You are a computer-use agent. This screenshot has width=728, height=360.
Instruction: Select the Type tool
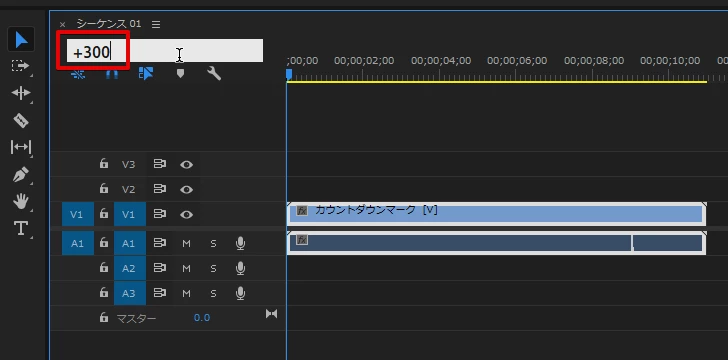coord(20,229)
